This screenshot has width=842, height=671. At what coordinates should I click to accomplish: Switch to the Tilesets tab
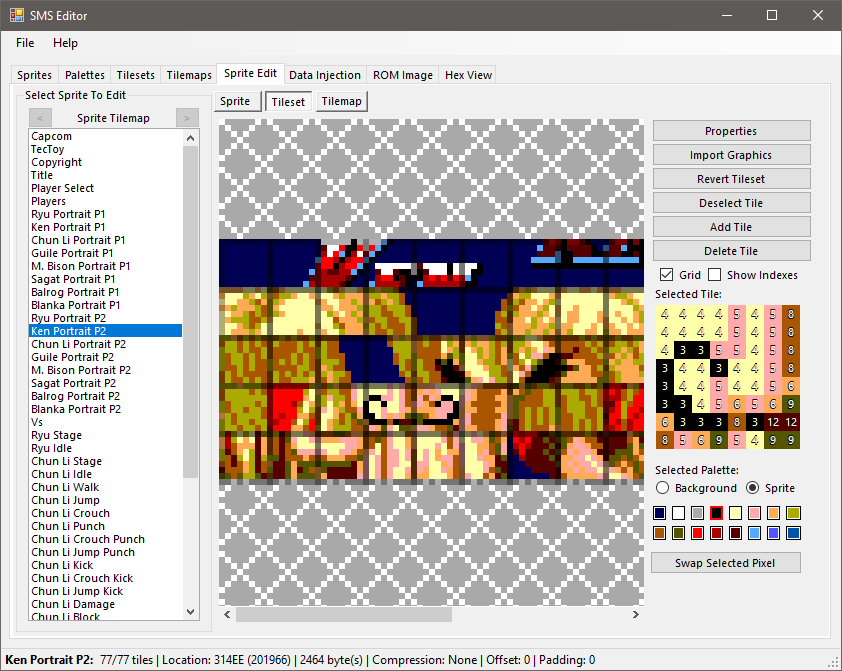(x=135, y=75)
